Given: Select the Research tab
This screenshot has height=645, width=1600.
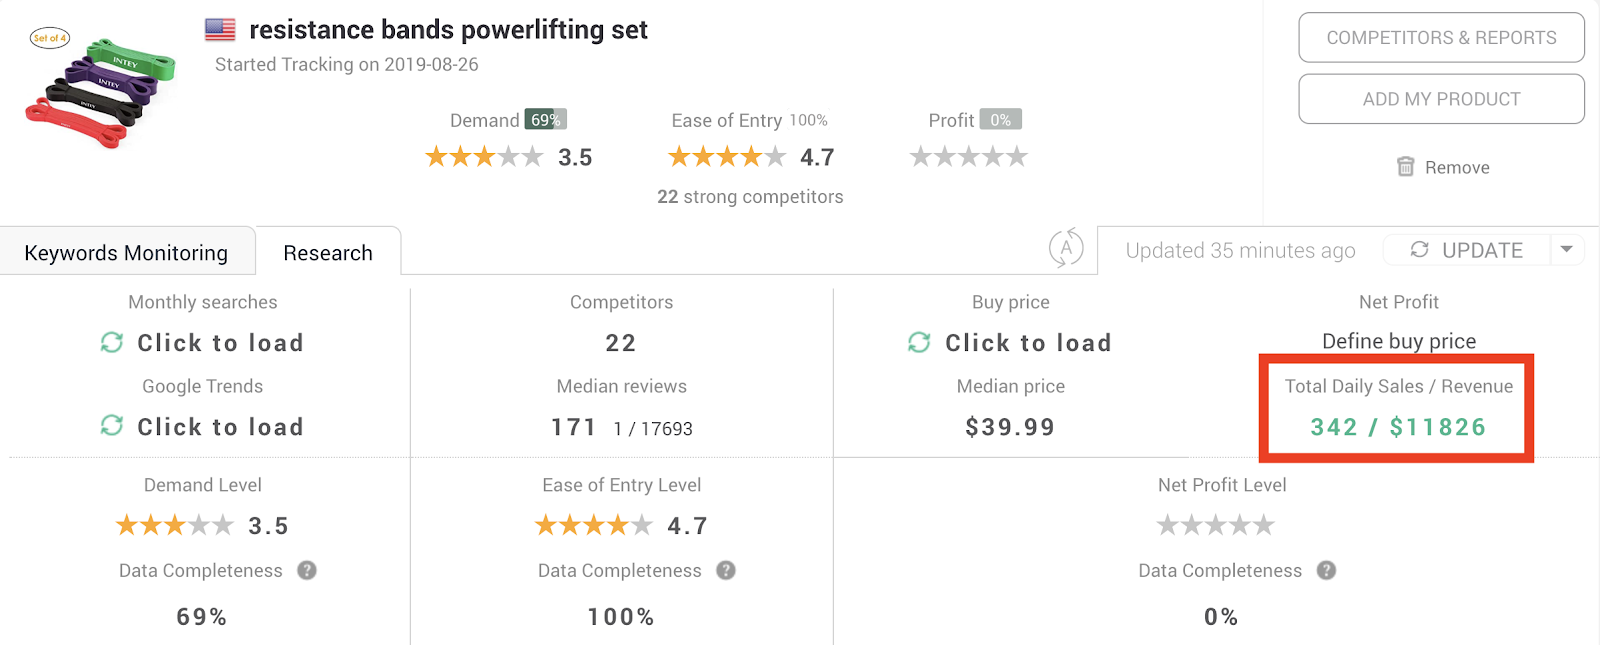Looking at the screenshot, I should point(328,253).
